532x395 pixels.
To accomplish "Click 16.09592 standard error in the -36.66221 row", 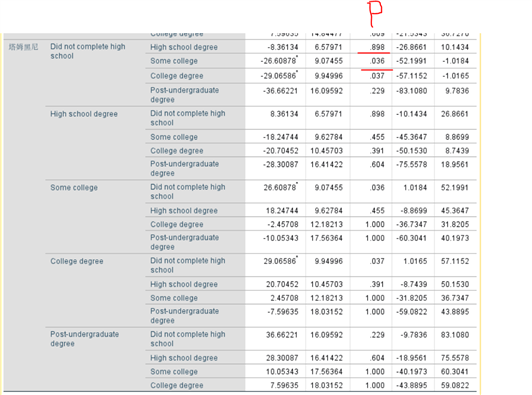I will (326, 91).
